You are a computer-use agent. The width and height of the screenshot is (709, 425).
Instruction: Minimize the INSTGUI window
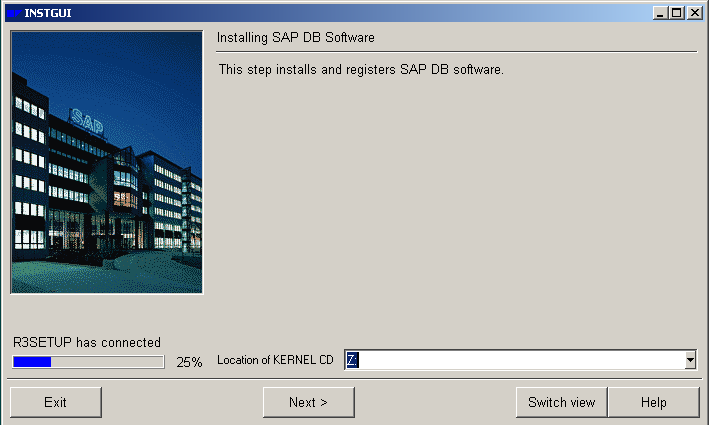[x=660, y=13]
